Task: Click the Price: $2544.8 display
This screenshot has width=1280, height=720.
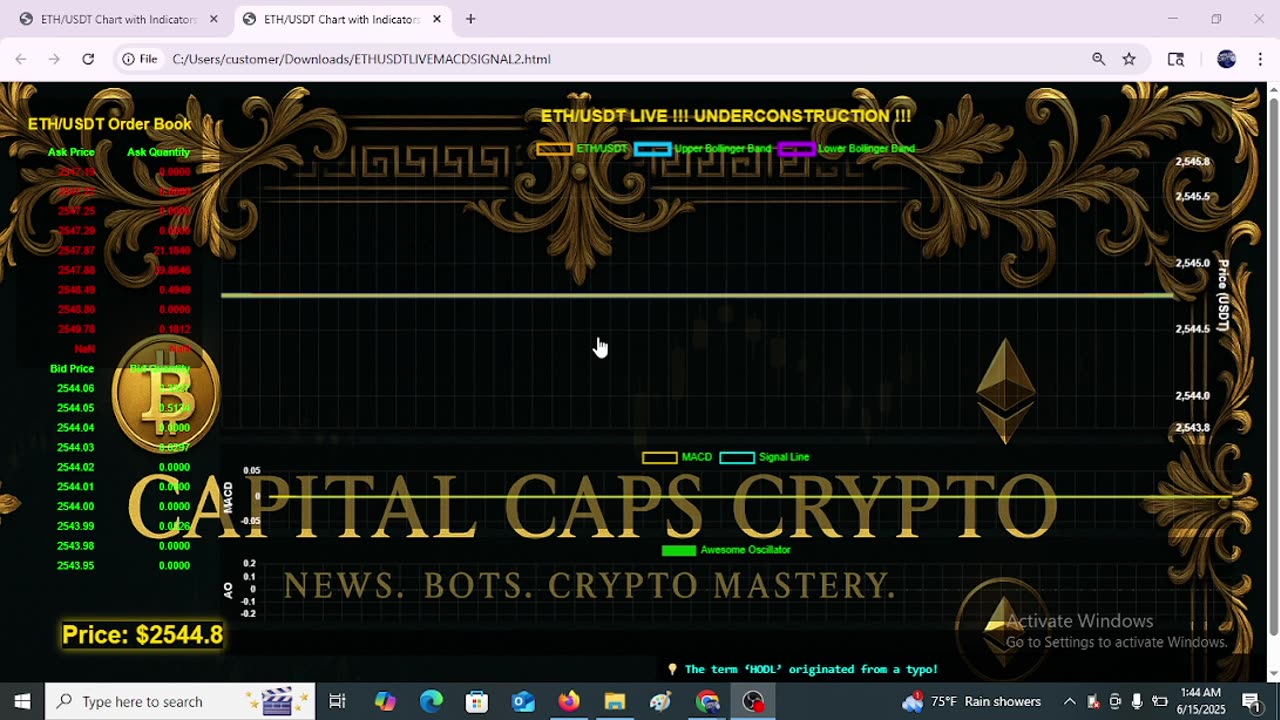Action: click(142, 635)
